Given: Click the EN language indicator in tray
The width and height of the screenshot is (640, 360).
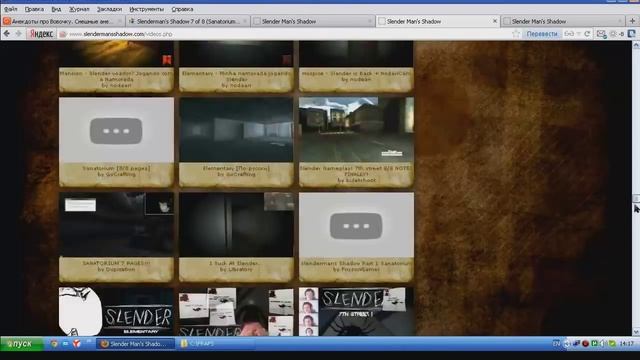Looking at the screenshot, I should point(556,344).
